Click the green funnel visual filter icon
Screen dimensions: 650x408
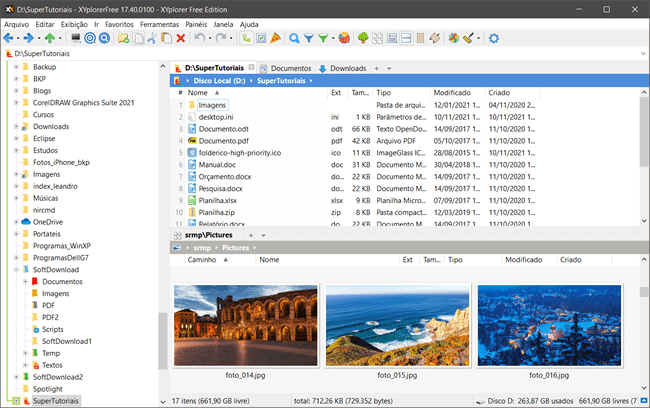coord(323,39)
